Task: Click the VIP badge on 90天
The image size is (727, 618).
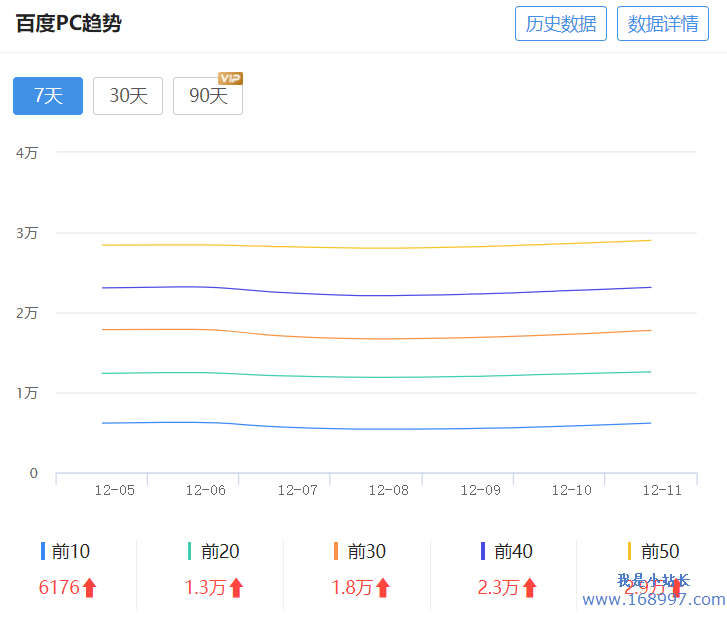Action: pyautogui.click(x=230, y=78)
